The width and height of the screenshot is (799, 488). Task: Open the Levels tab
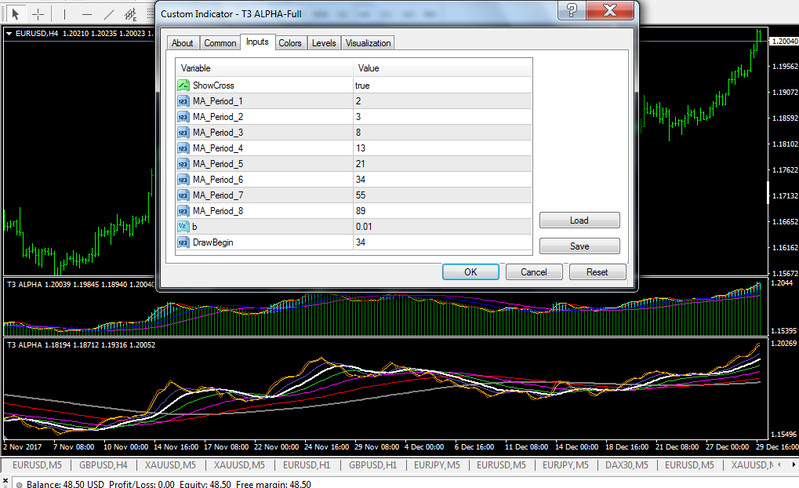[x=324, y=43]
